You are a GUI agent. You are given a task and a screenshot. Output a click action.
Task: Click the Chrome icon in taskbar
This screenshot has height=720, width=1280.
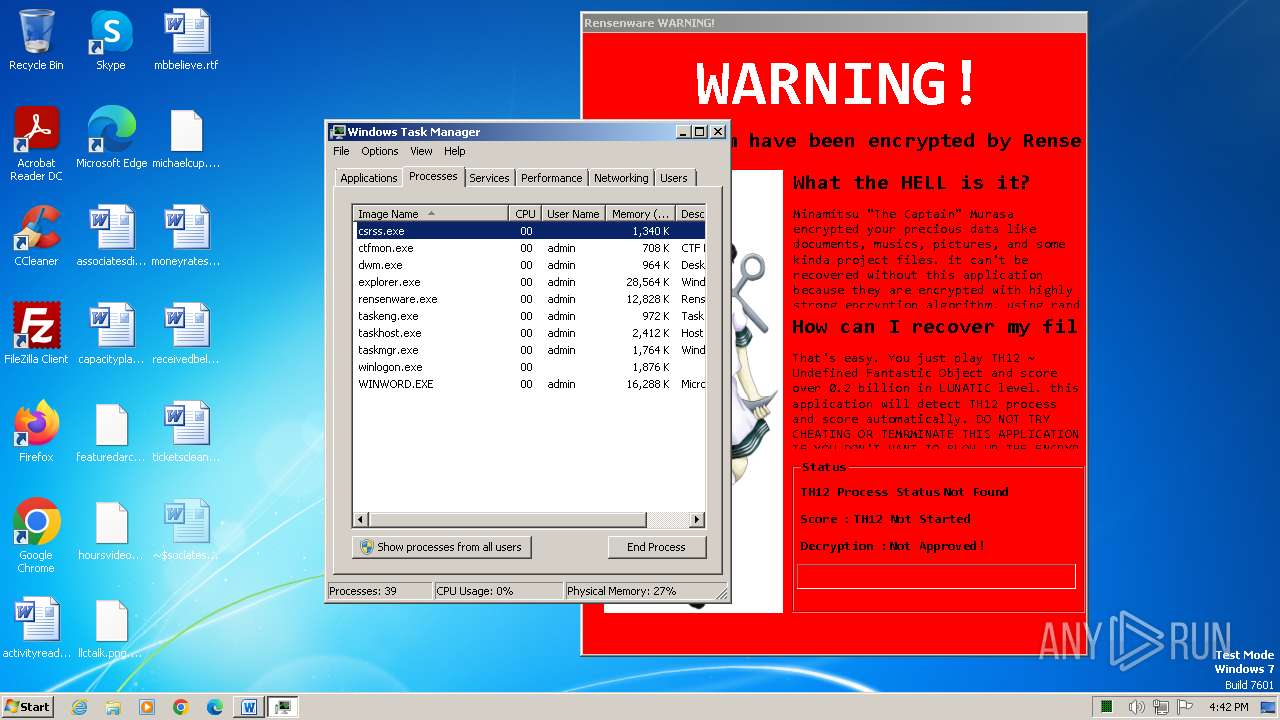pyautogui.click(x=181, y=707)
